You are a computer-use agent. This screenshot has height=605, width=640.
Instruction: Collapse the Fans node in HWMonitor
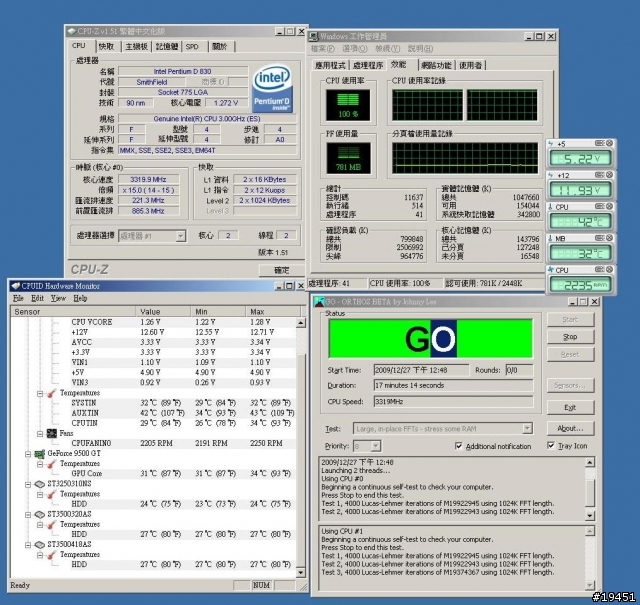(40, 434)
